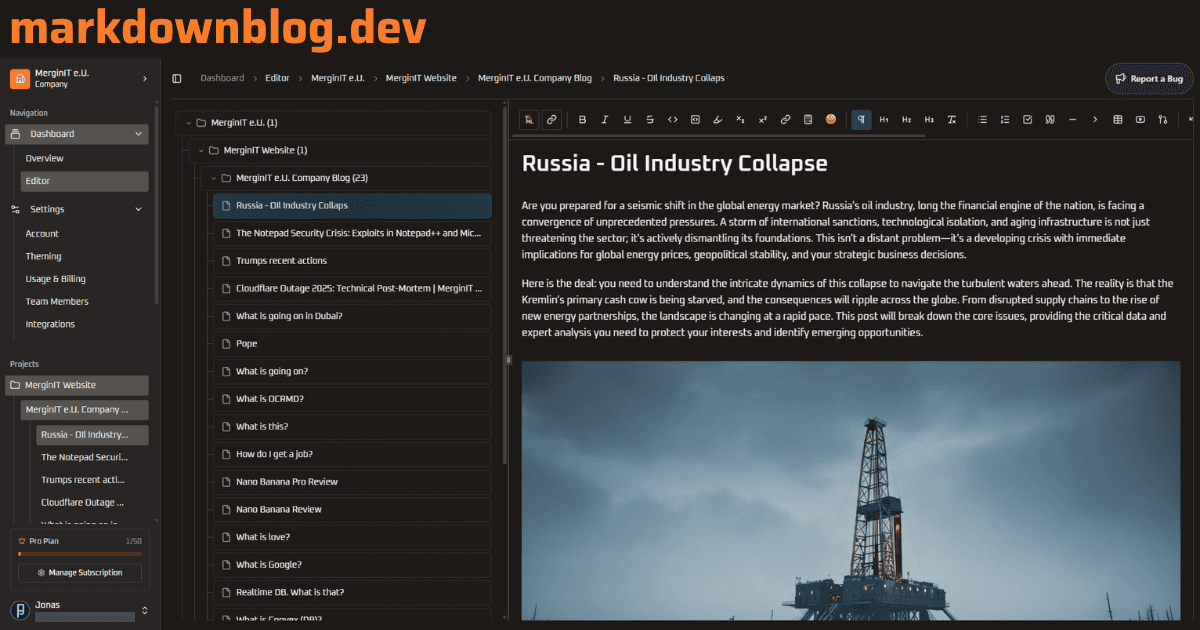
Task: Insert a table using the toolbar
Action: point(1118,120)
